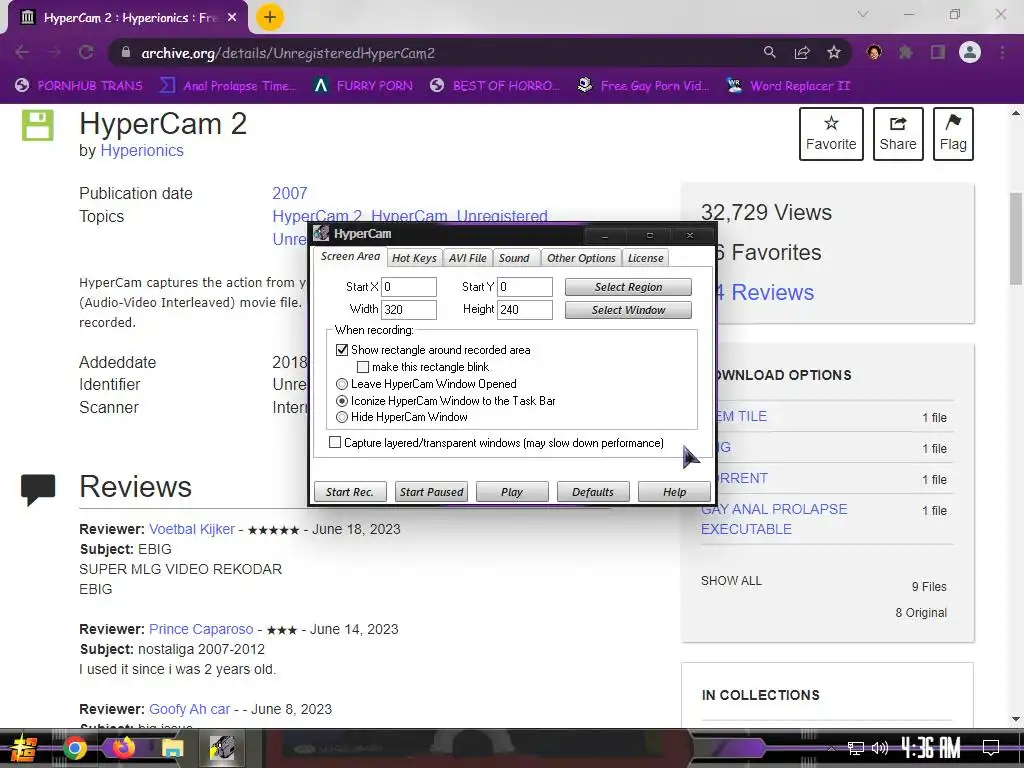Toggle Show rectangle around recorded area
Viewport: 1024px width, 768px height.
point(342,350)
